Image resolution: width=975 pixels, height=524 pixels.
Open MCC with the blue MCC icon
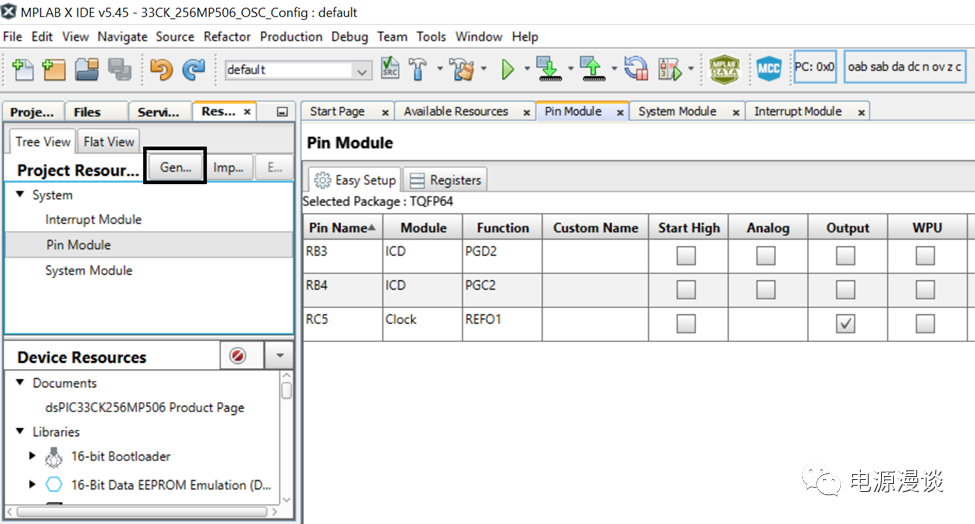pyautogui.click(x=768, y=69)
